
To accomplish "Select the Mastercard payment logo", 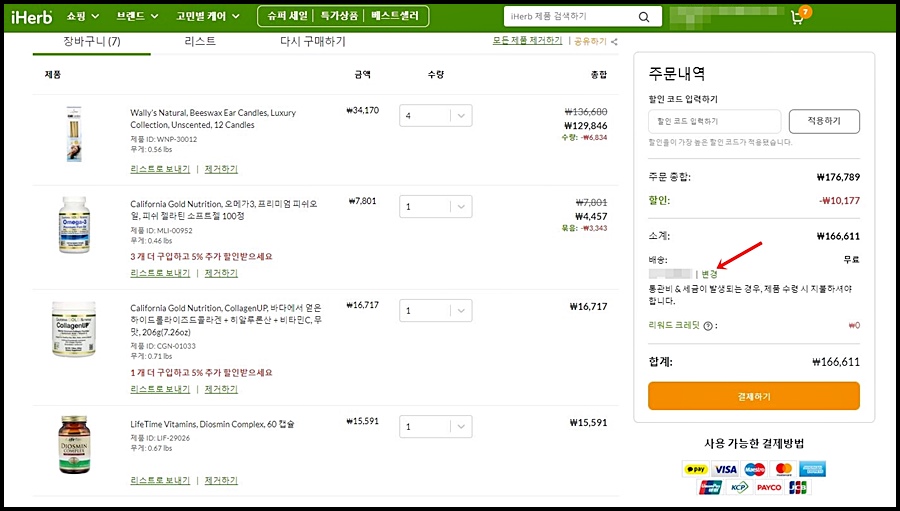I will coord(783,469).
